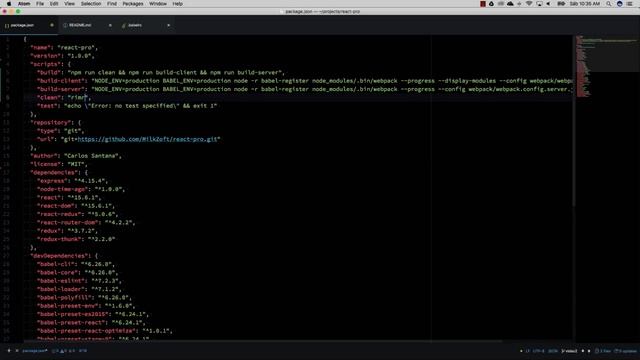Click the Wi-Fi status icon

point(529,4)
